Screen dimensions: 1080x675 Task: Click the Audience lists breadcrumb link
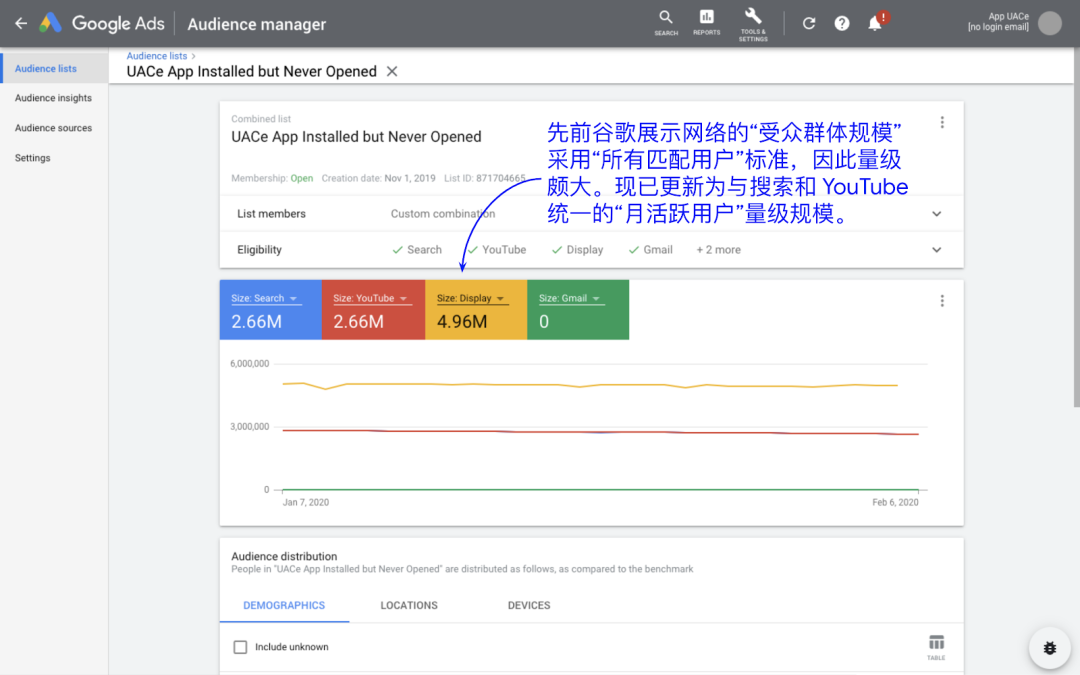156,56
